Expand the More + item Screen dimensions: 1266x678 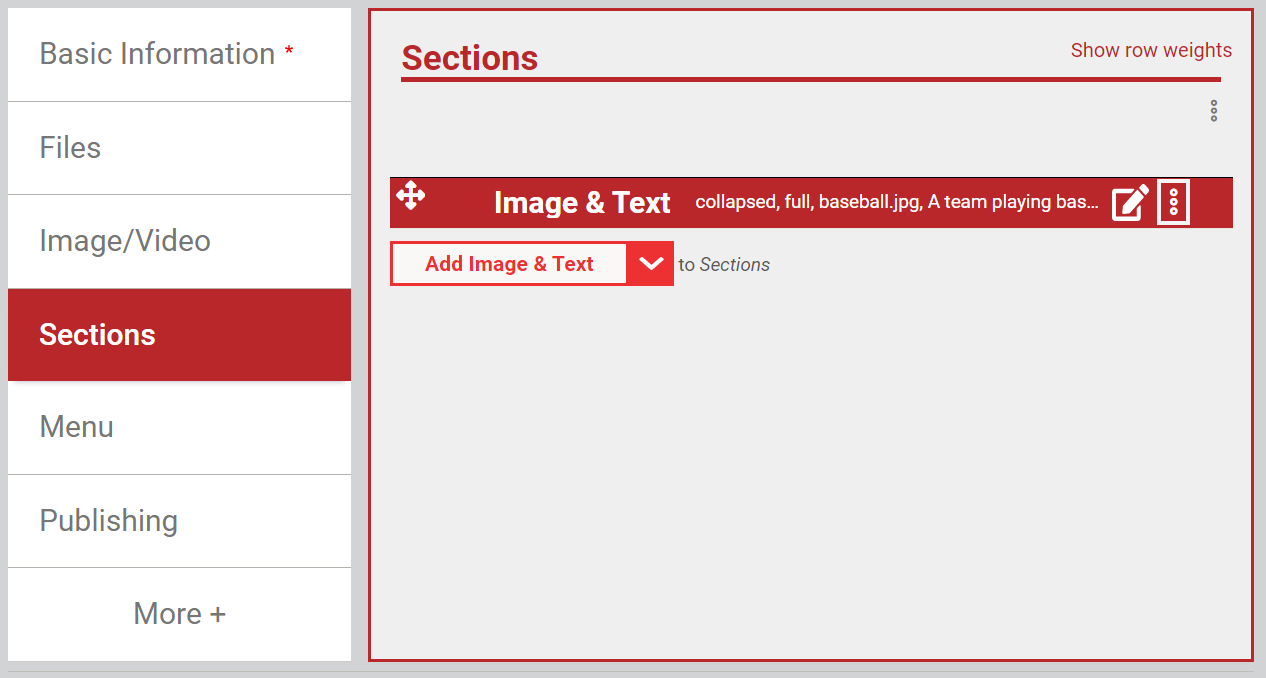click(179, 614)
